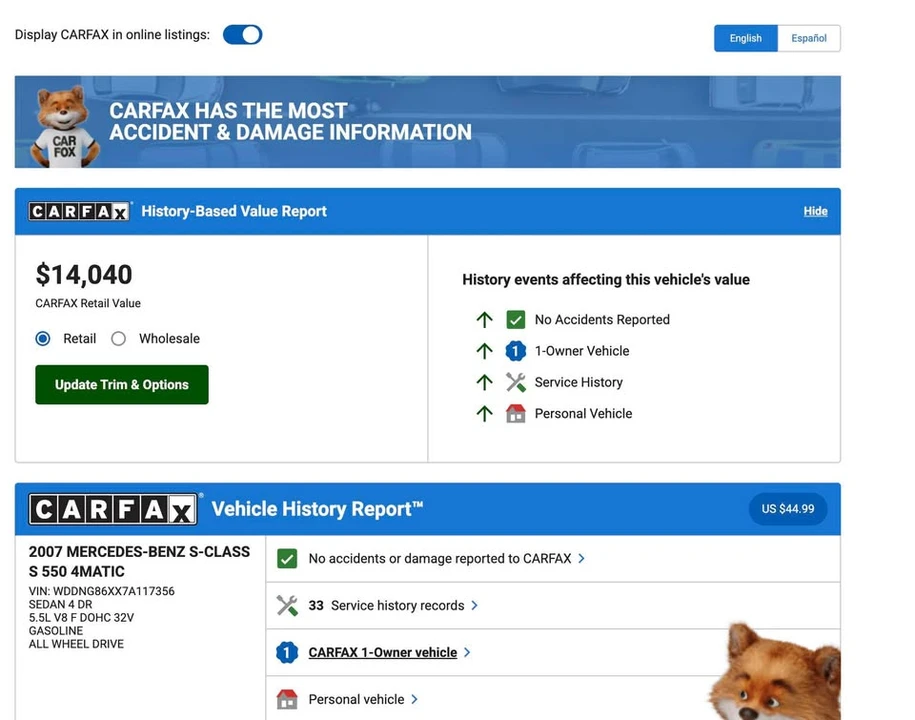
Task: Toggle Display CARFAX in online listings switch
Action: 242,35
